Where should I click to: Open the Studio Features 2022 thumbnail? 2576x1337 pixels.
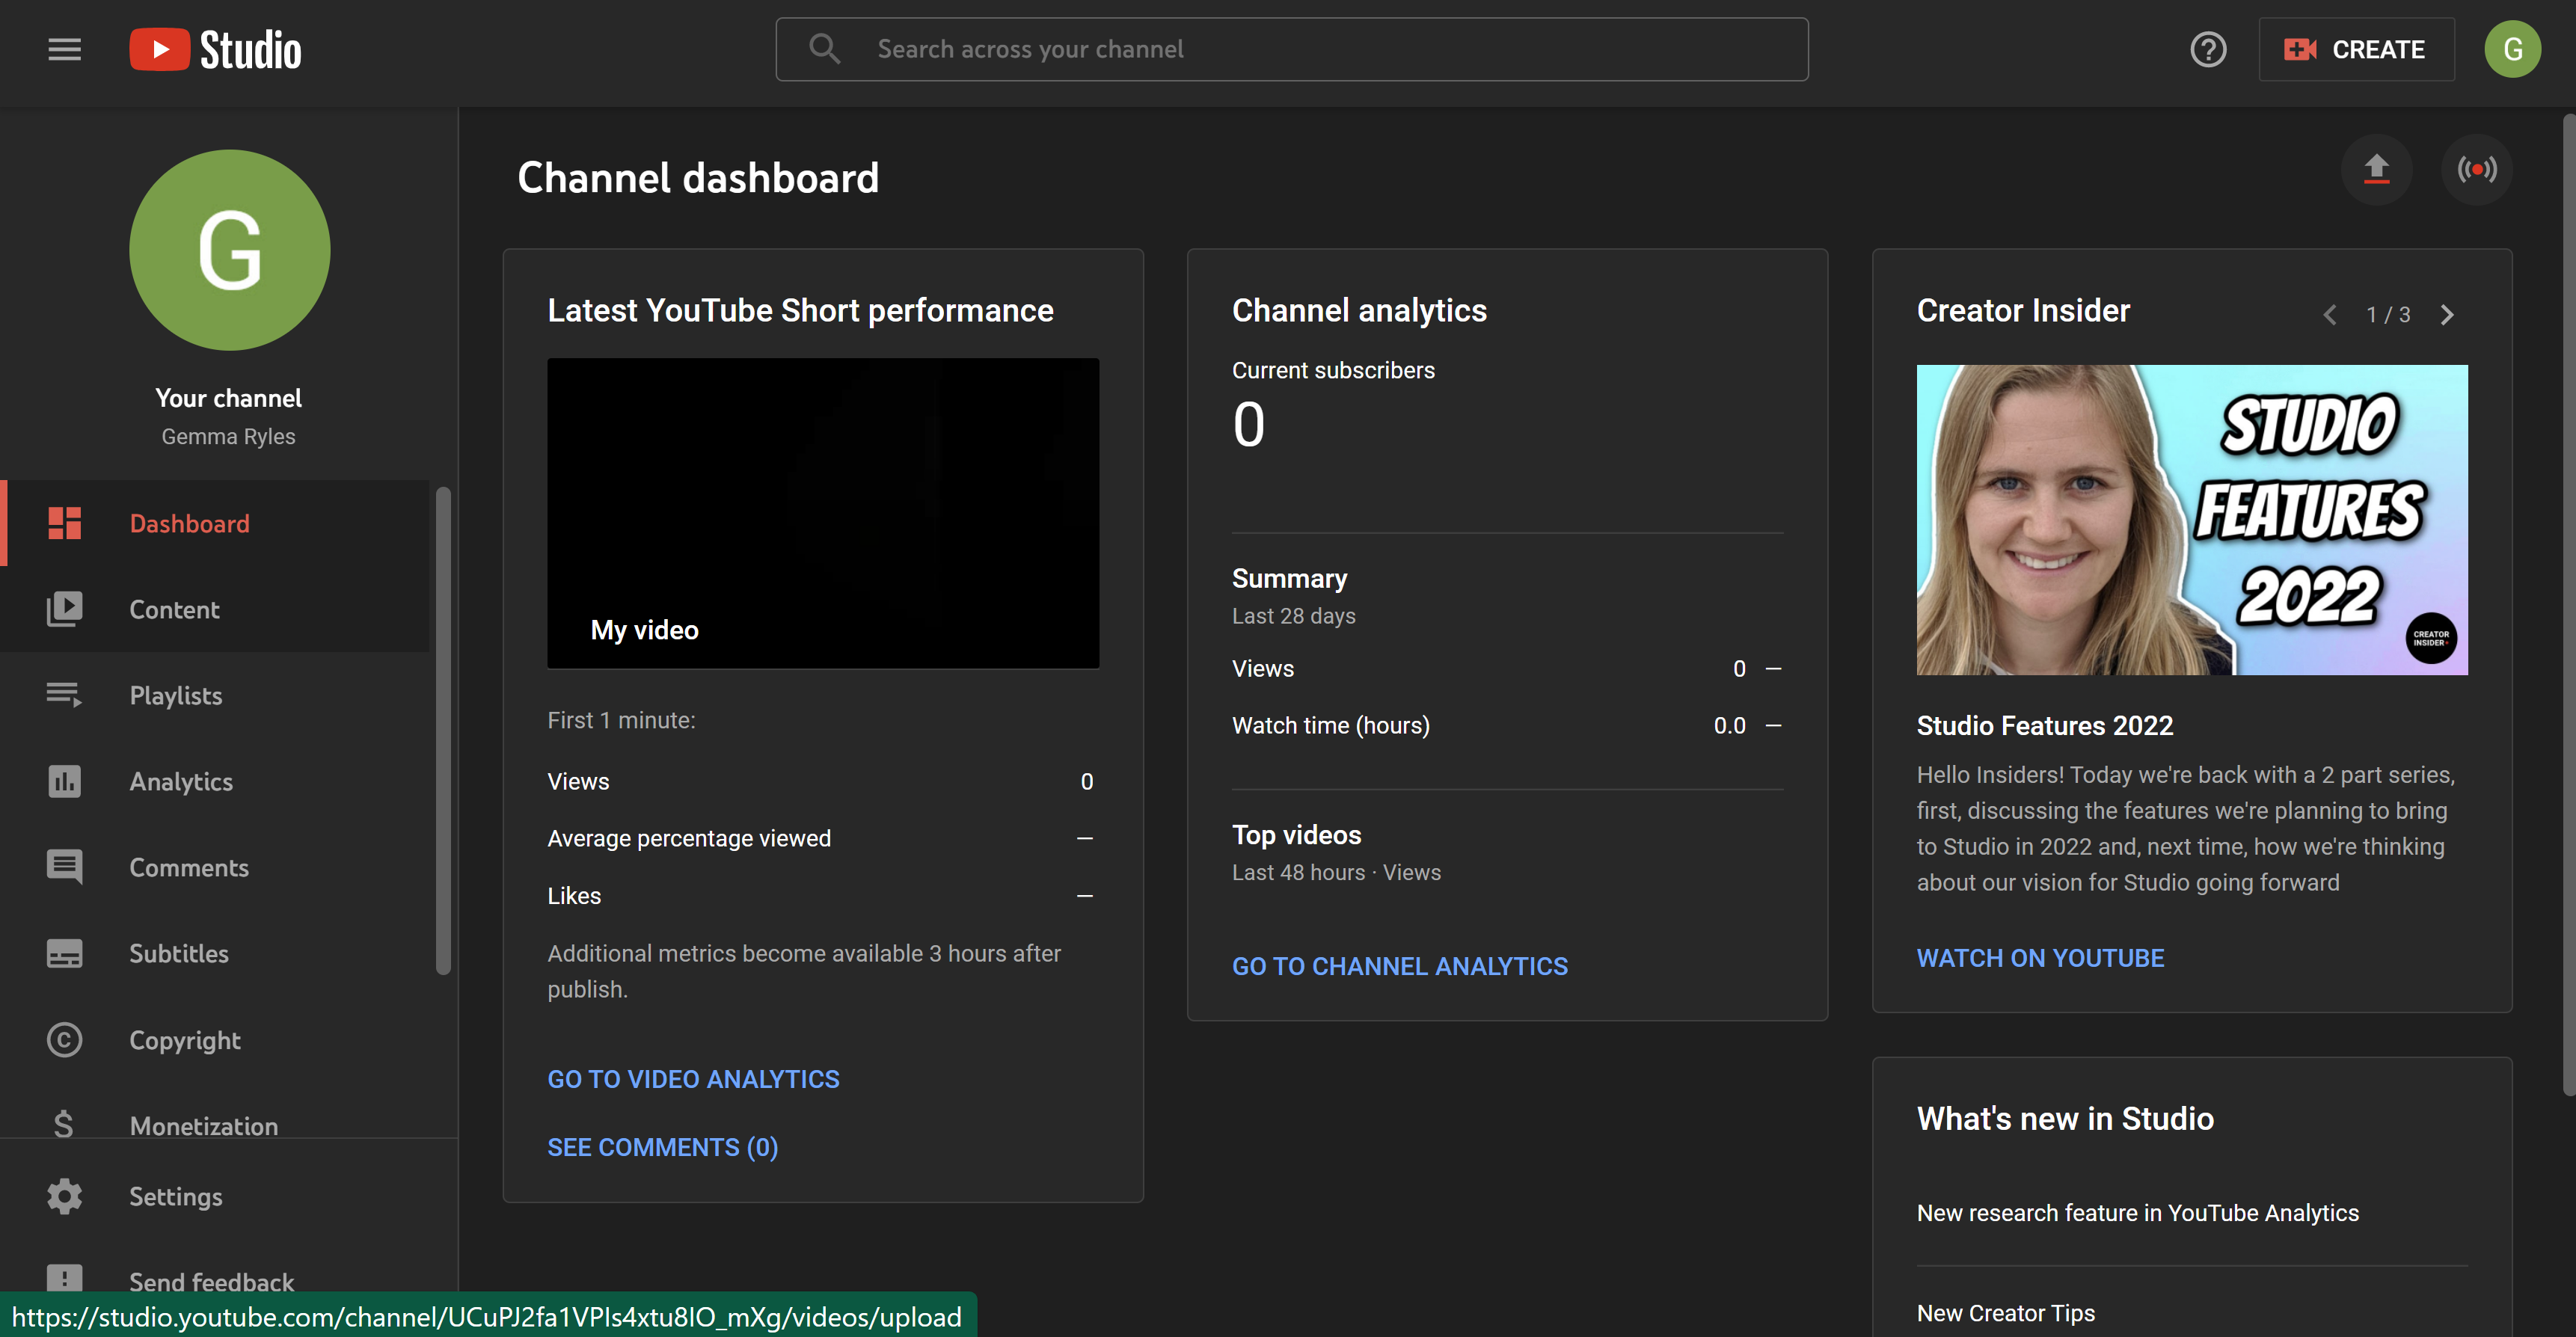pos(2192,520)
